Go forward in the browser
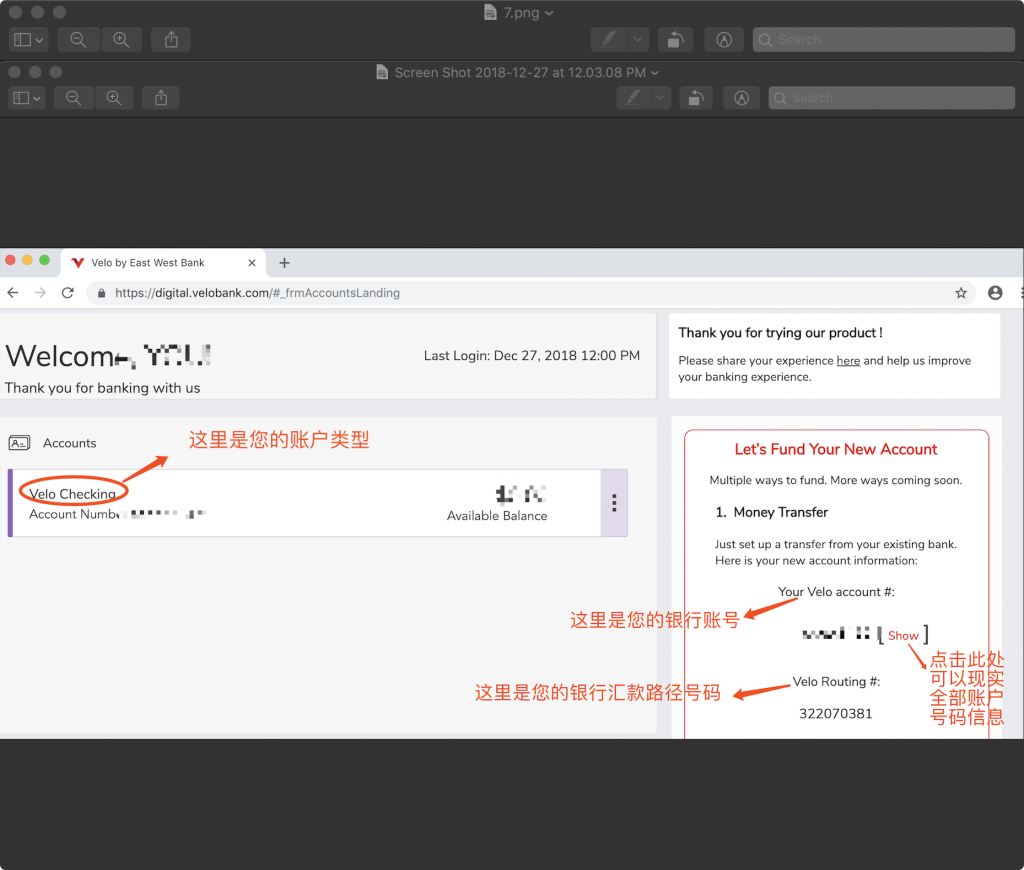This screenshot has height=870, width=1024. point(40,293)
